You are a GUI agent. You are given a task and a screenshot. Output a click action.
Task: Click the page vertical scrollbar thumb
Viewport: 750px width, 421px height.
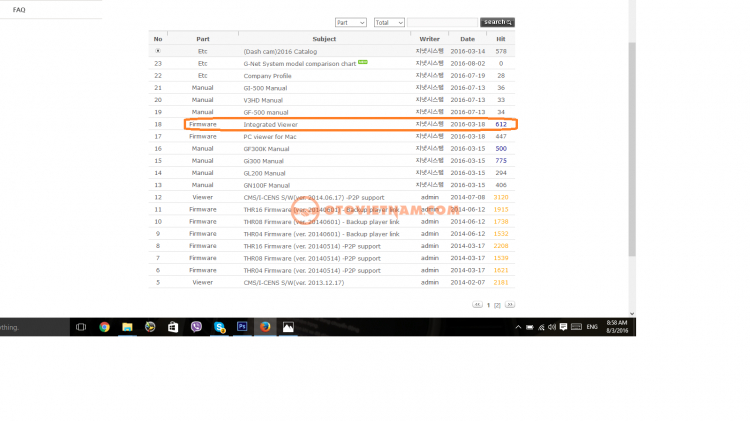tap(632, 149)
